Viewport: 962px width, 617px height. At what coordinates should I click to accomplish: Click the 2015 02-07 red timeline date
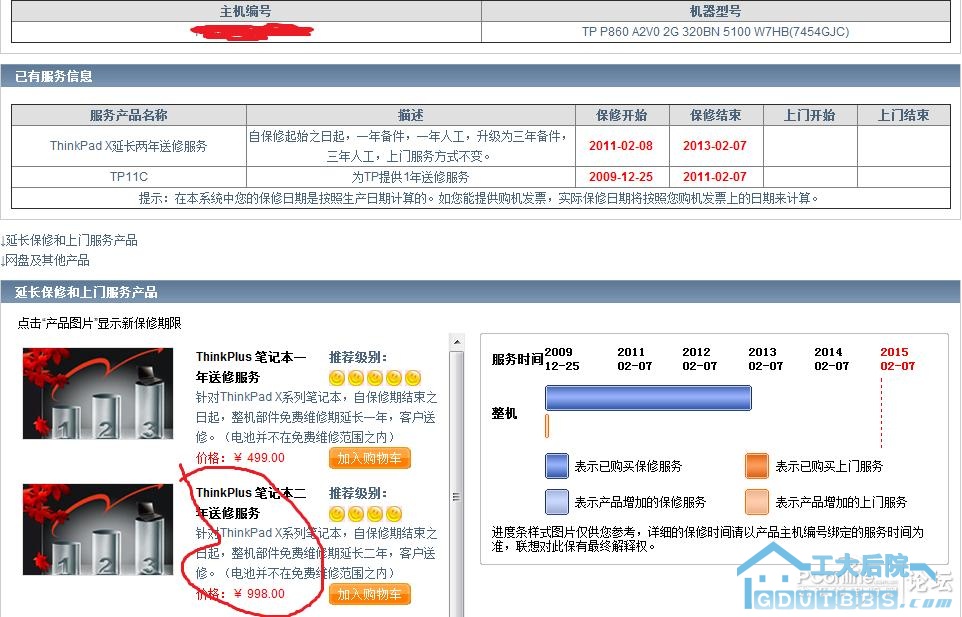[x=897, y=359]
